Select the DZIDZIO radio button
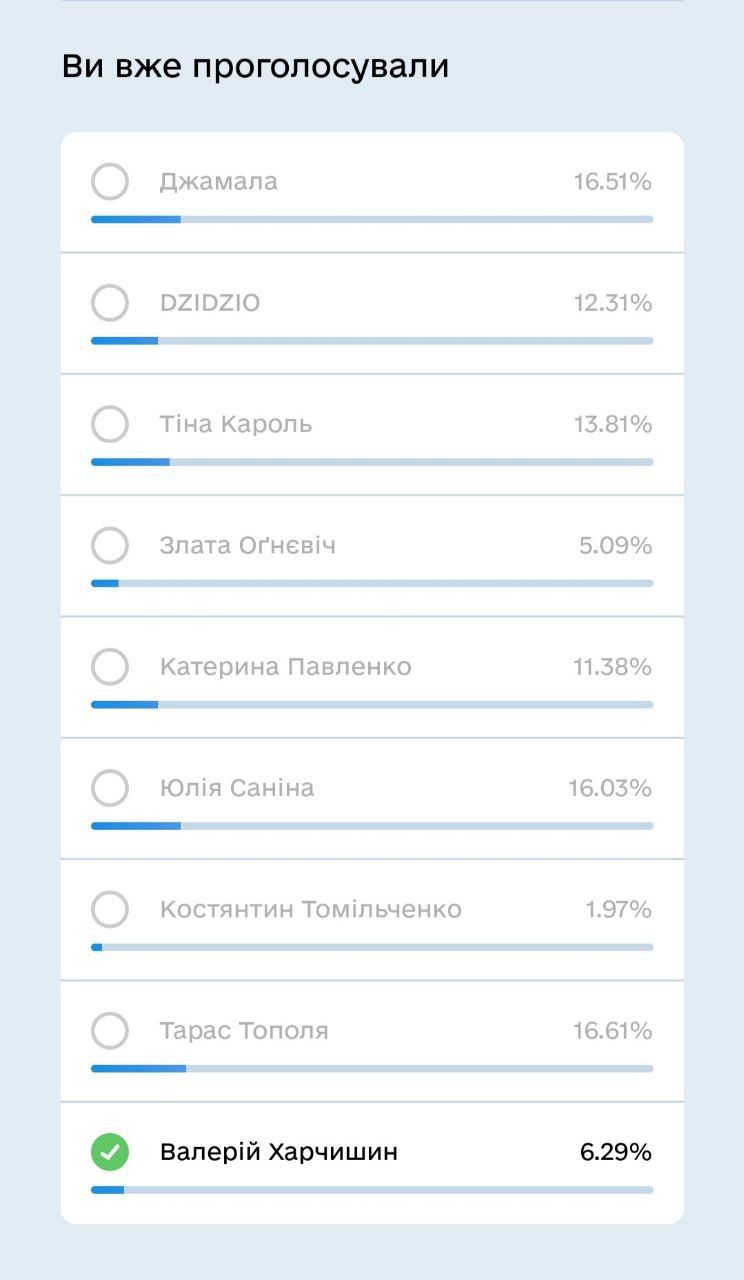 (x=110, y=303)
